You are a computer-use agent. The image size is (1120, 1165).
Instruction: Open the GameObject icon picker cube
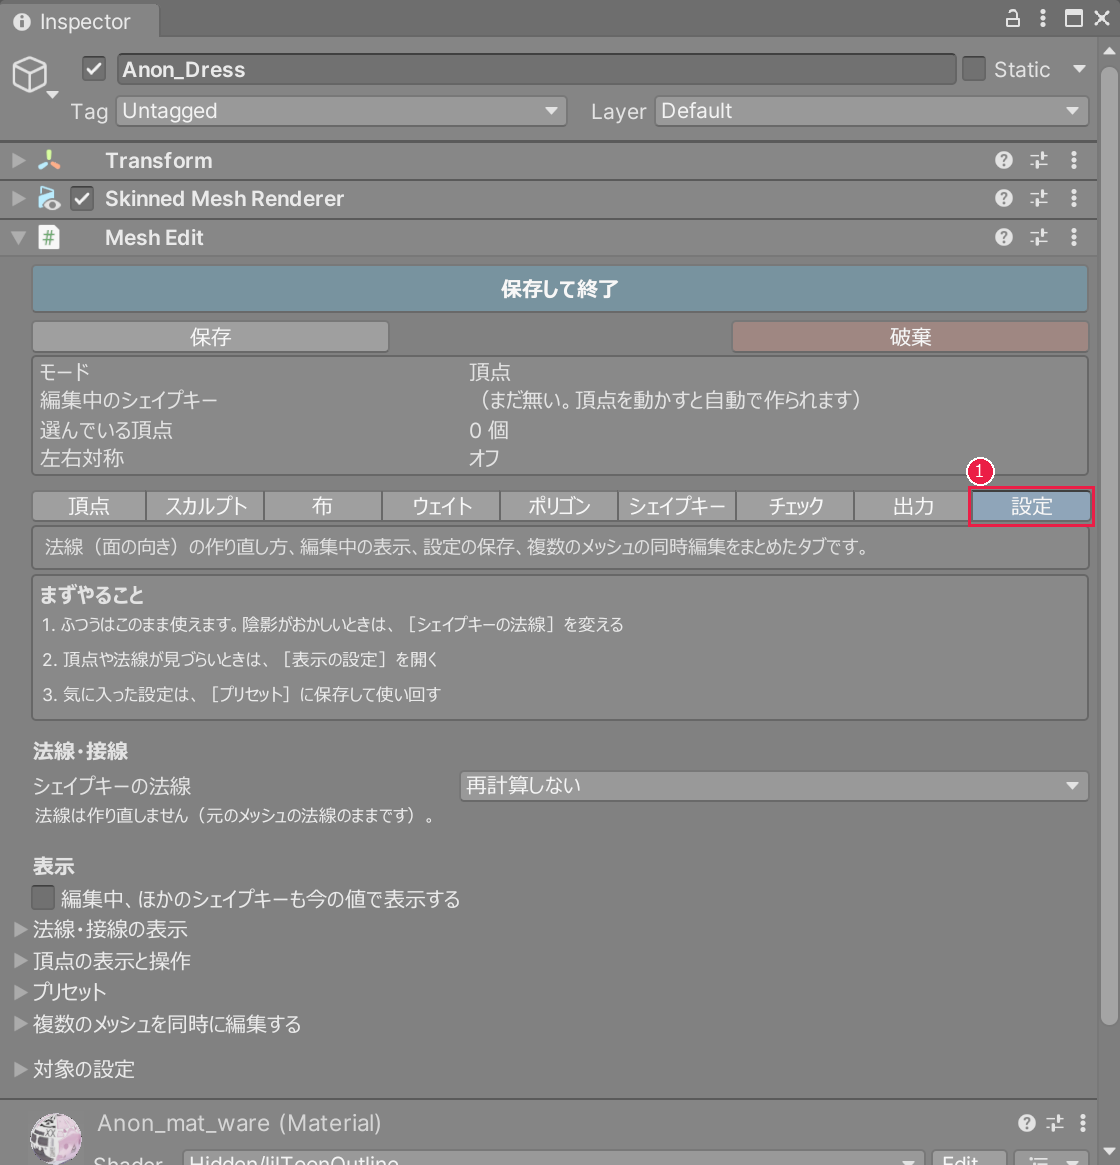point(30,74)
